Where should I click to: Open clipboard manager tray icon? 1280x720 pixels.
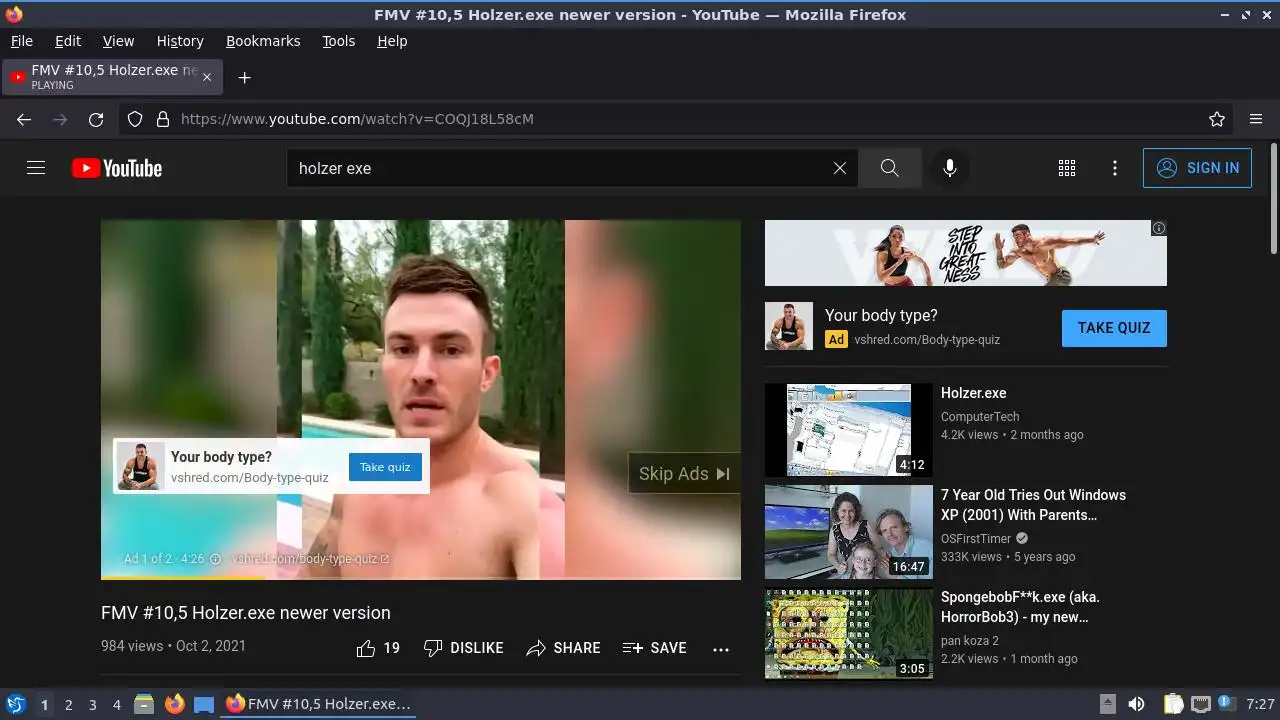coord(1174,704)
